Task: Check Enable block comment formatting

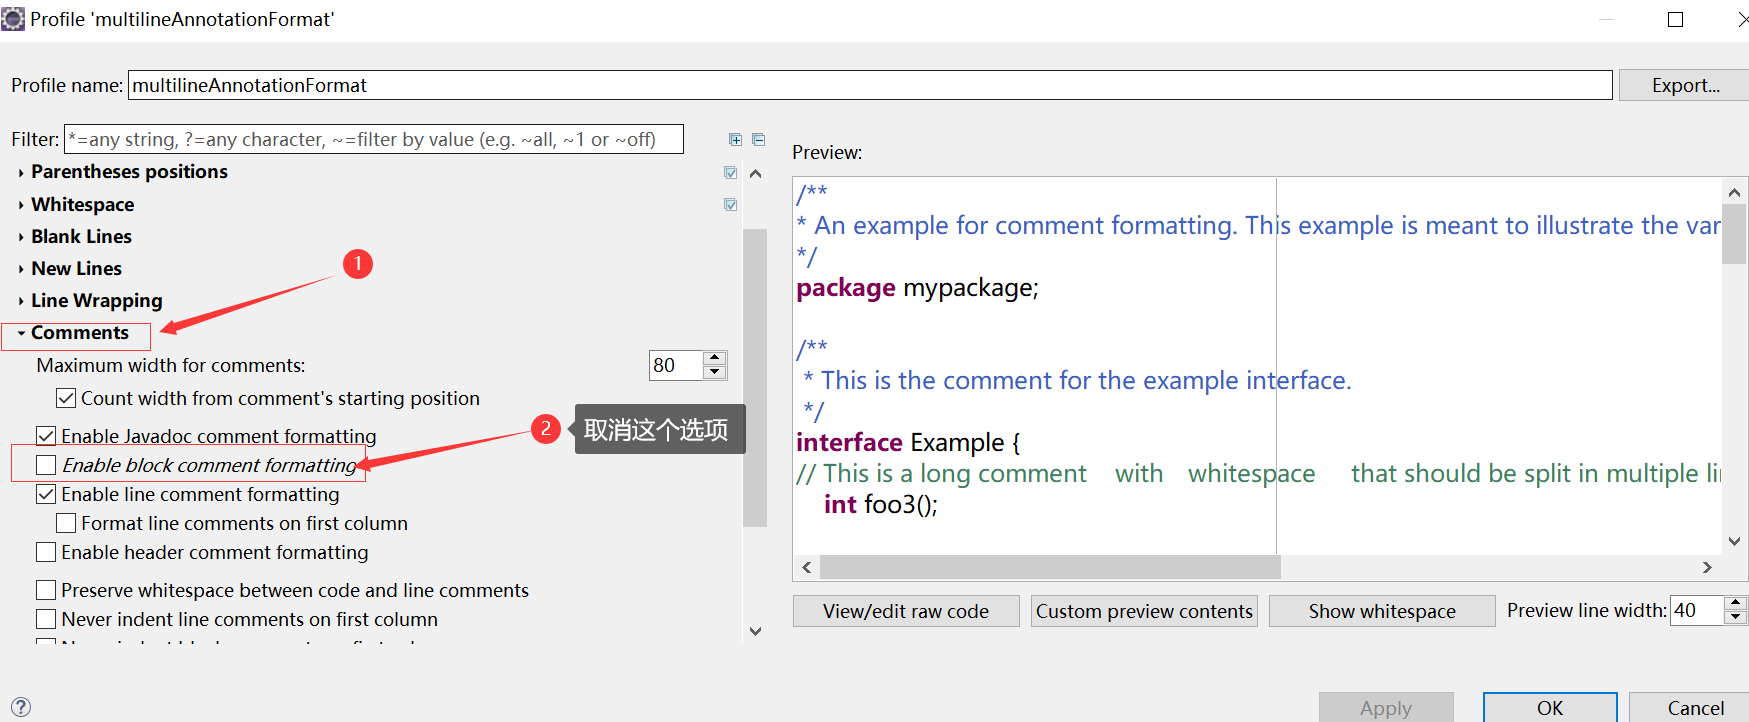Action: tap(46, 465)
